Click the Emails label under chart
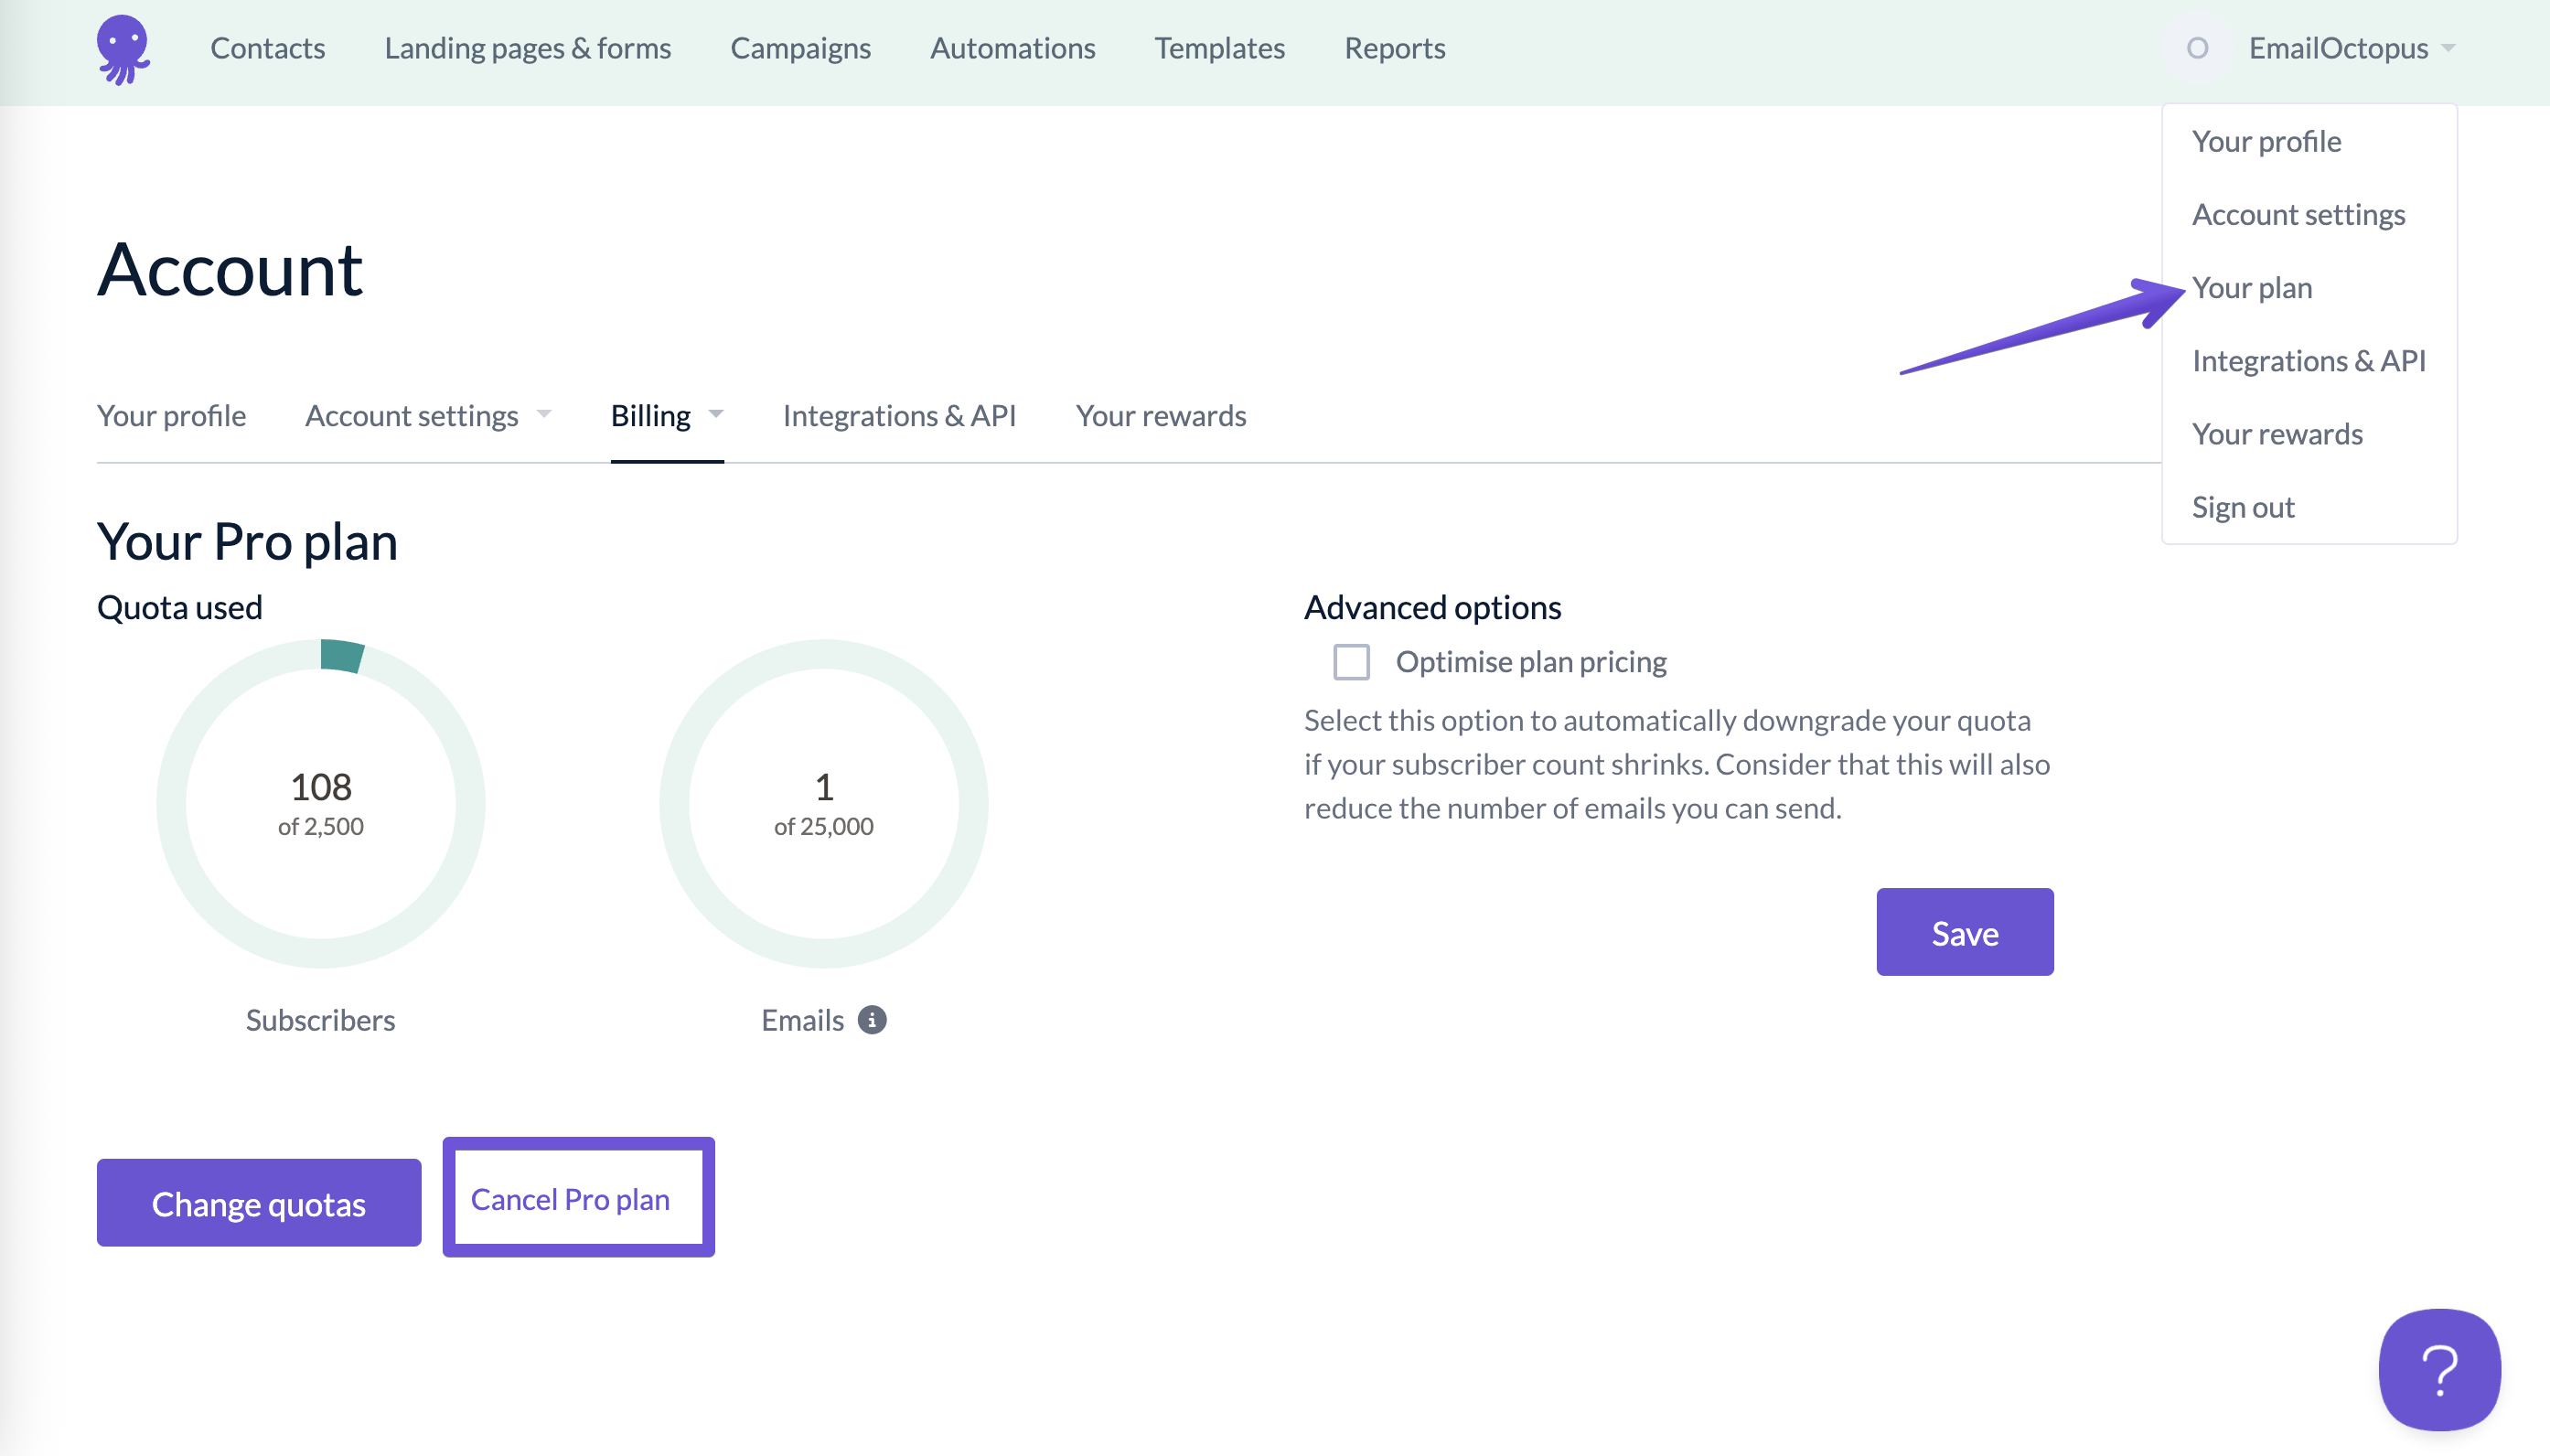The width and height of the screenshot is (2550, 1456). point(802,1020)
